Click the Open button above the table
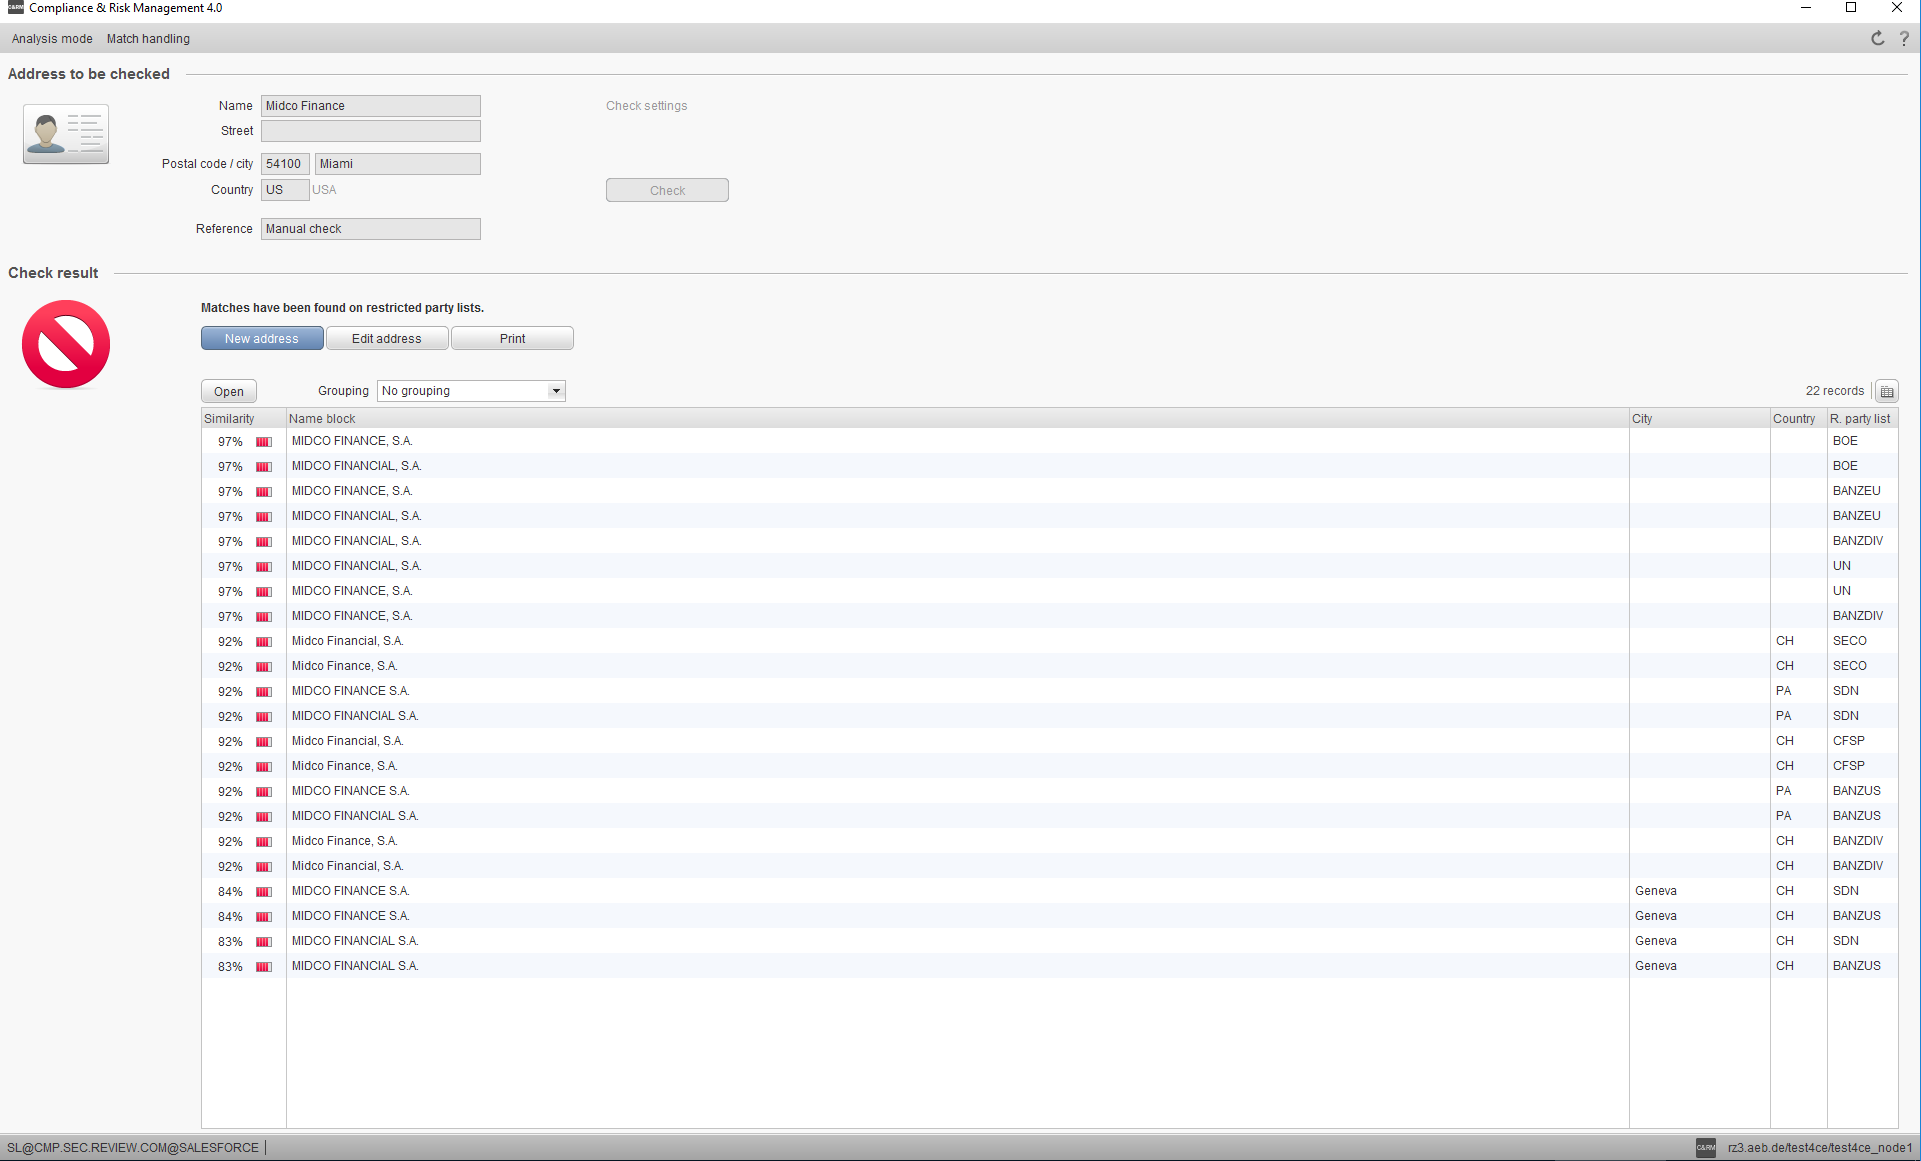 pos(229,392)
